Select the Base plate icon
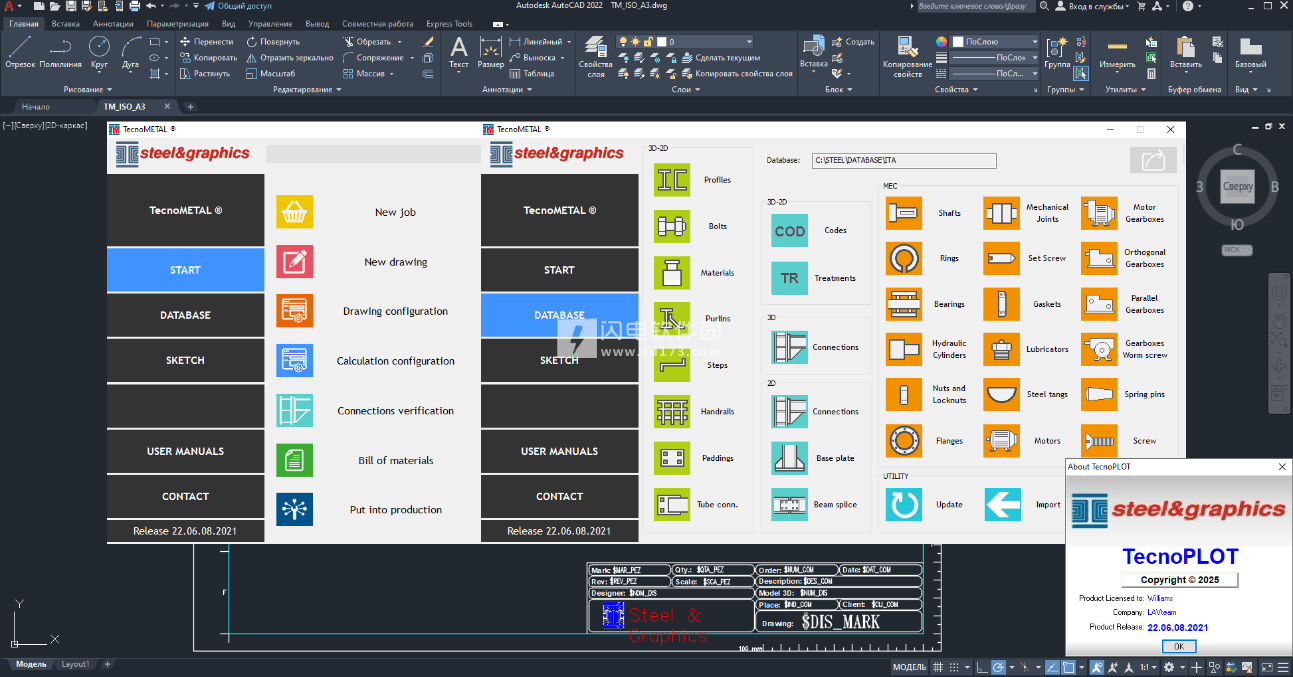Screen dimensions: 1293x677 pos(789,458)
